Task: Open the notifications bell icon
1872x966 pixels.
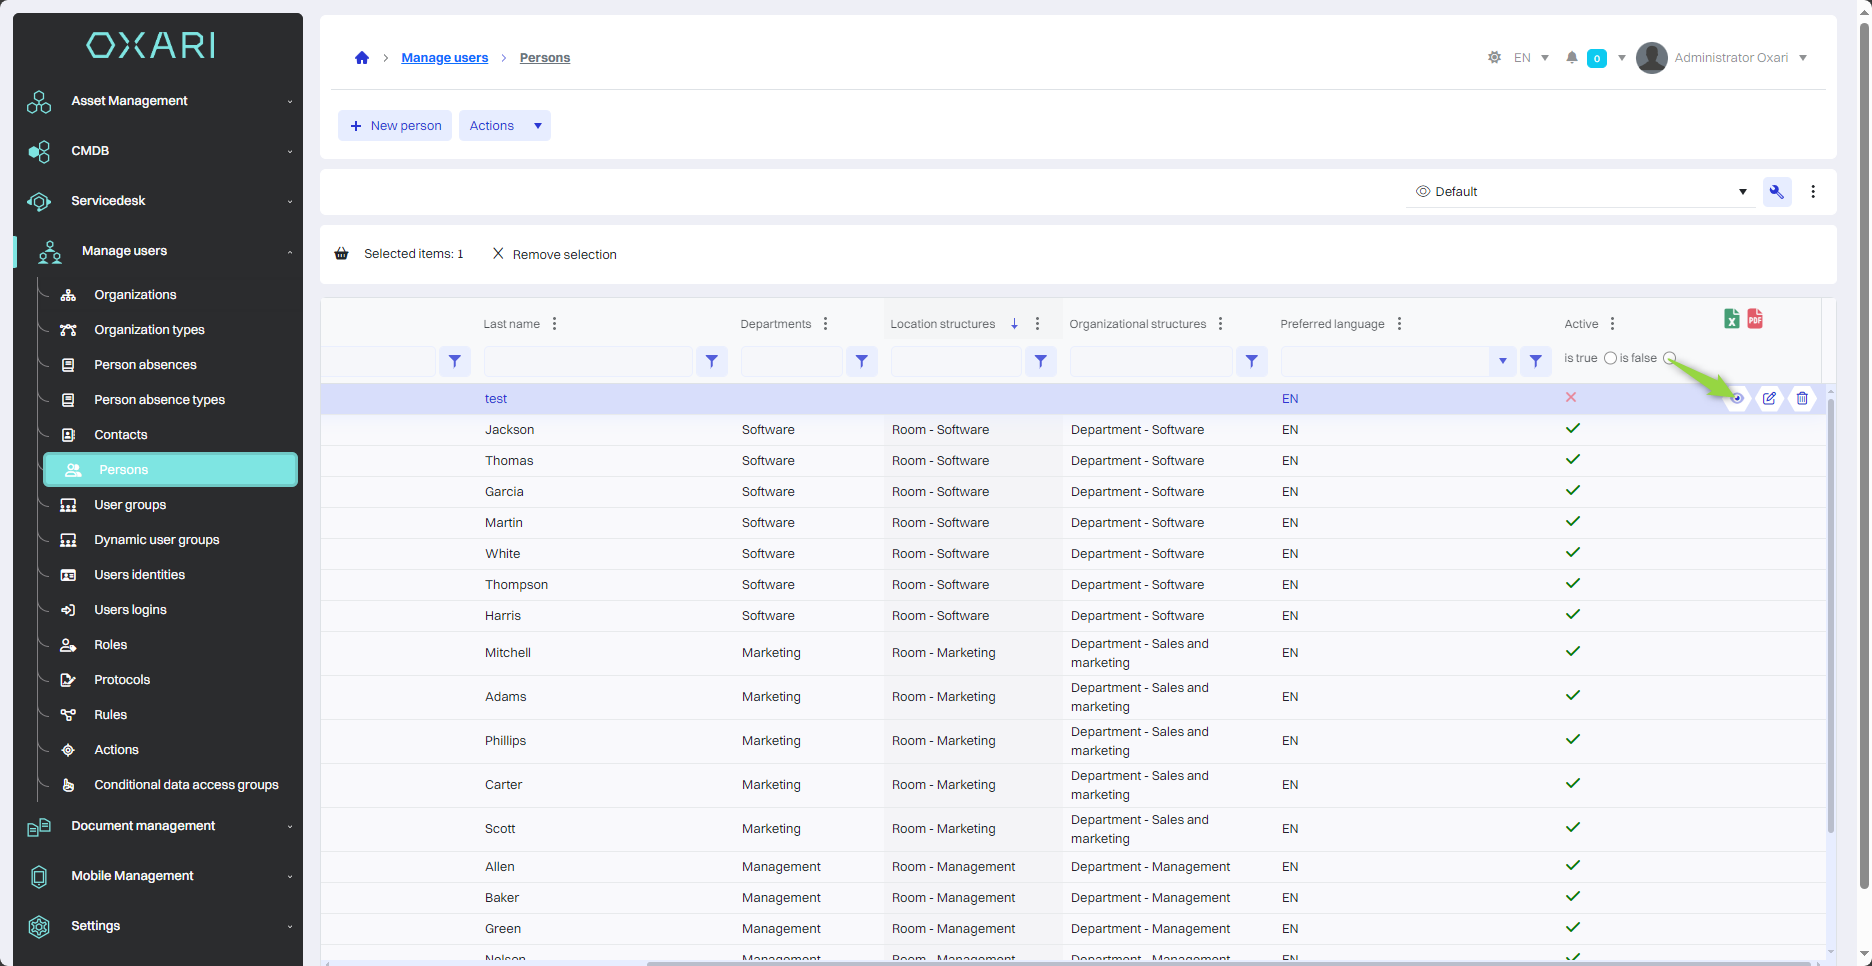Action: pos(1572,58)
